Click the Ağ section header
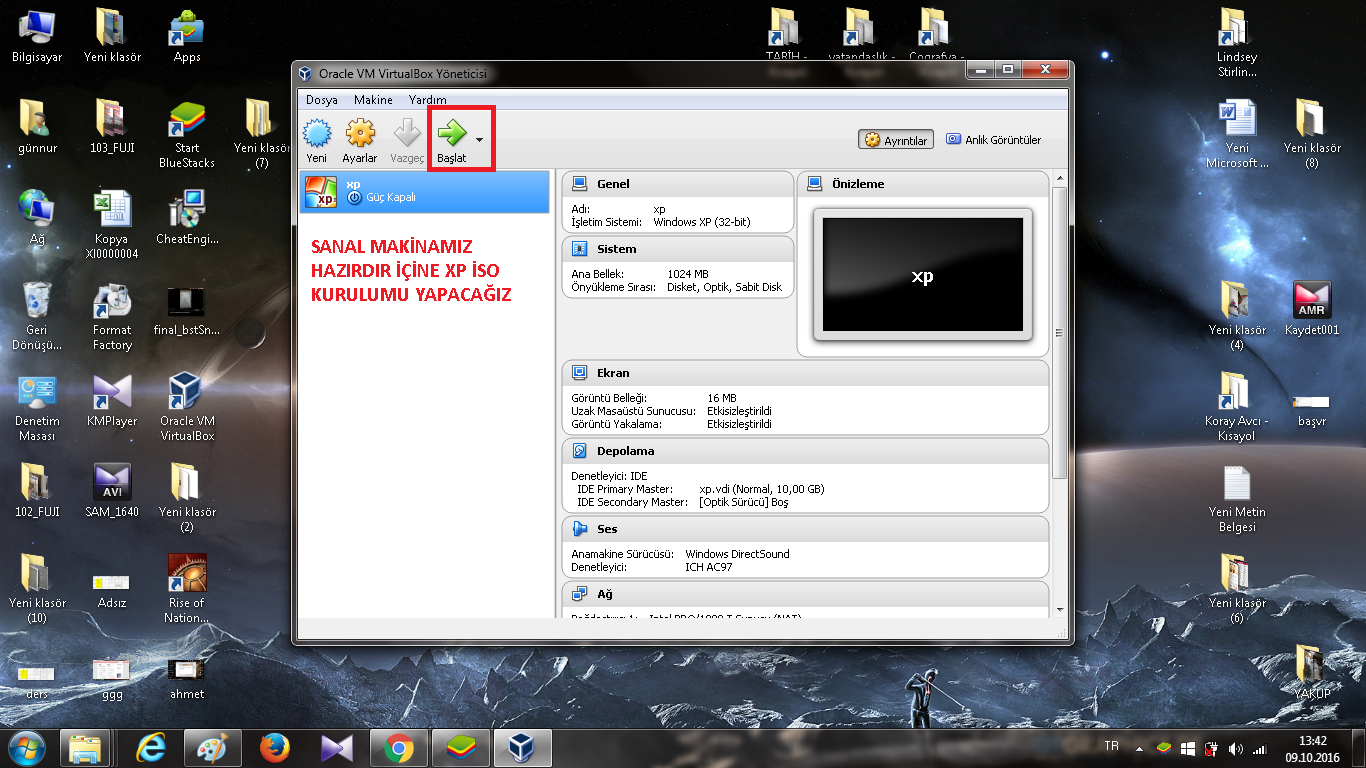Viewport: 1366px width, 768px height. point(805,594)
